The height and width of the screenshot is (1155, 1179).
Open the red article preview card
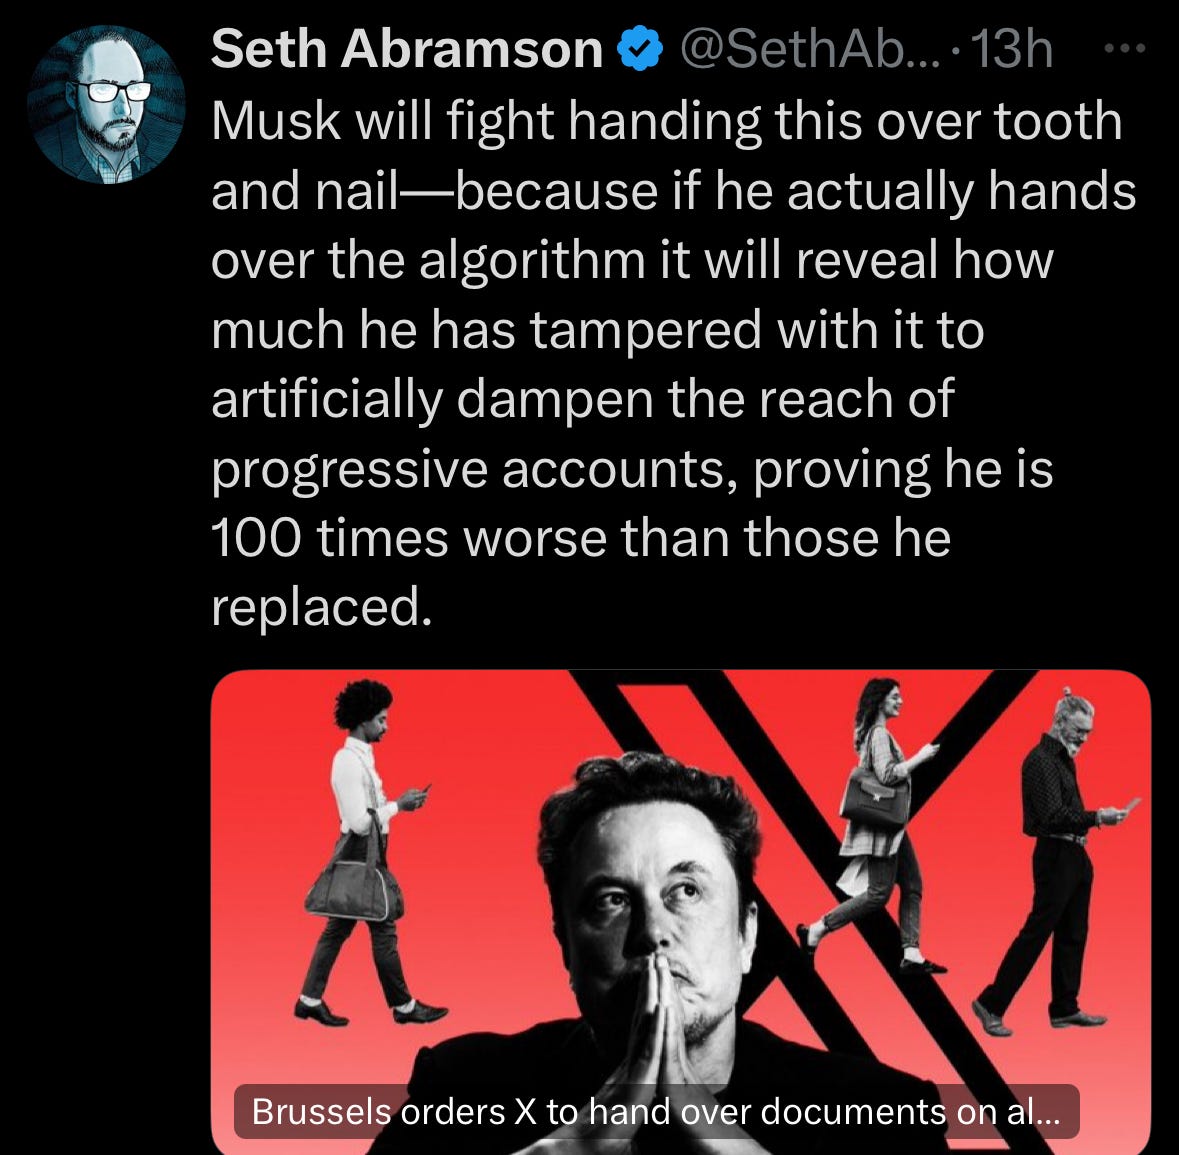point(680,911)
